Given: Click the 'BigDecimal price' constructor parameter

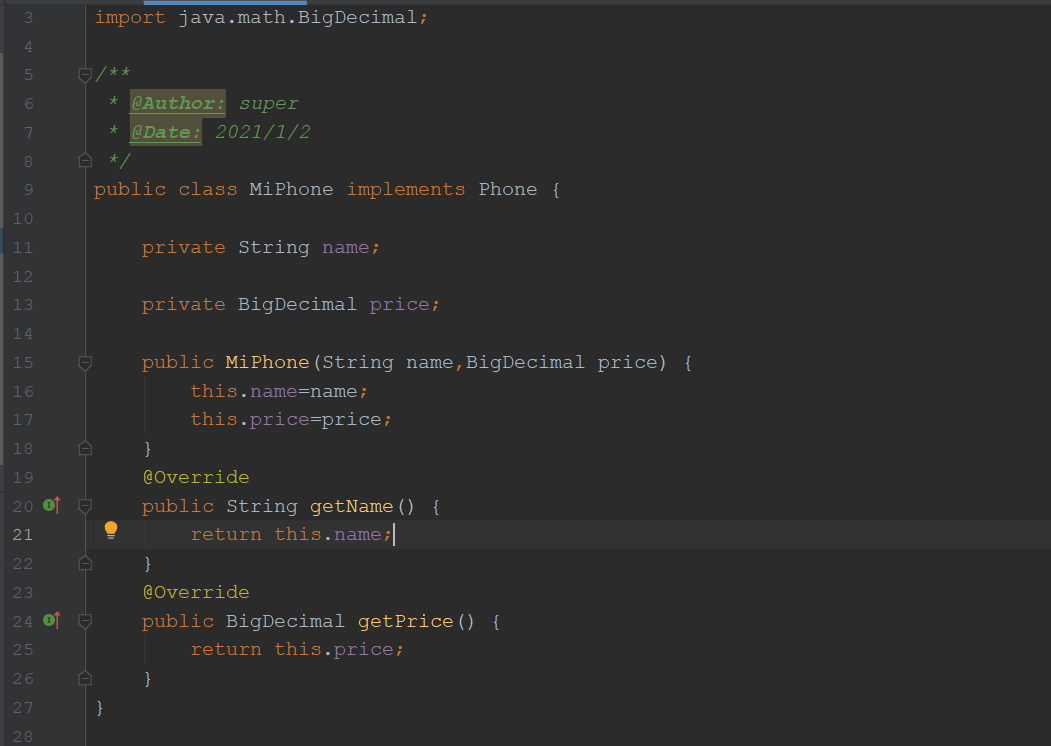Looking at the screenshot, I should pyautogui.click(x=527, y=363).
